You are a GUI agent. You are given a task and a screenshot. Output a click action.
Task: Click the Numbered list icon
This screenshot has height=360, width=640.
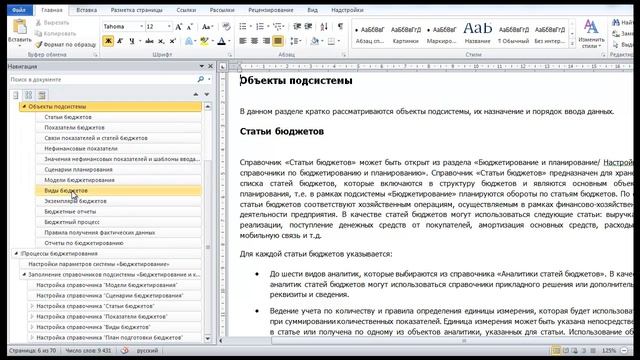tap(260, 27)
